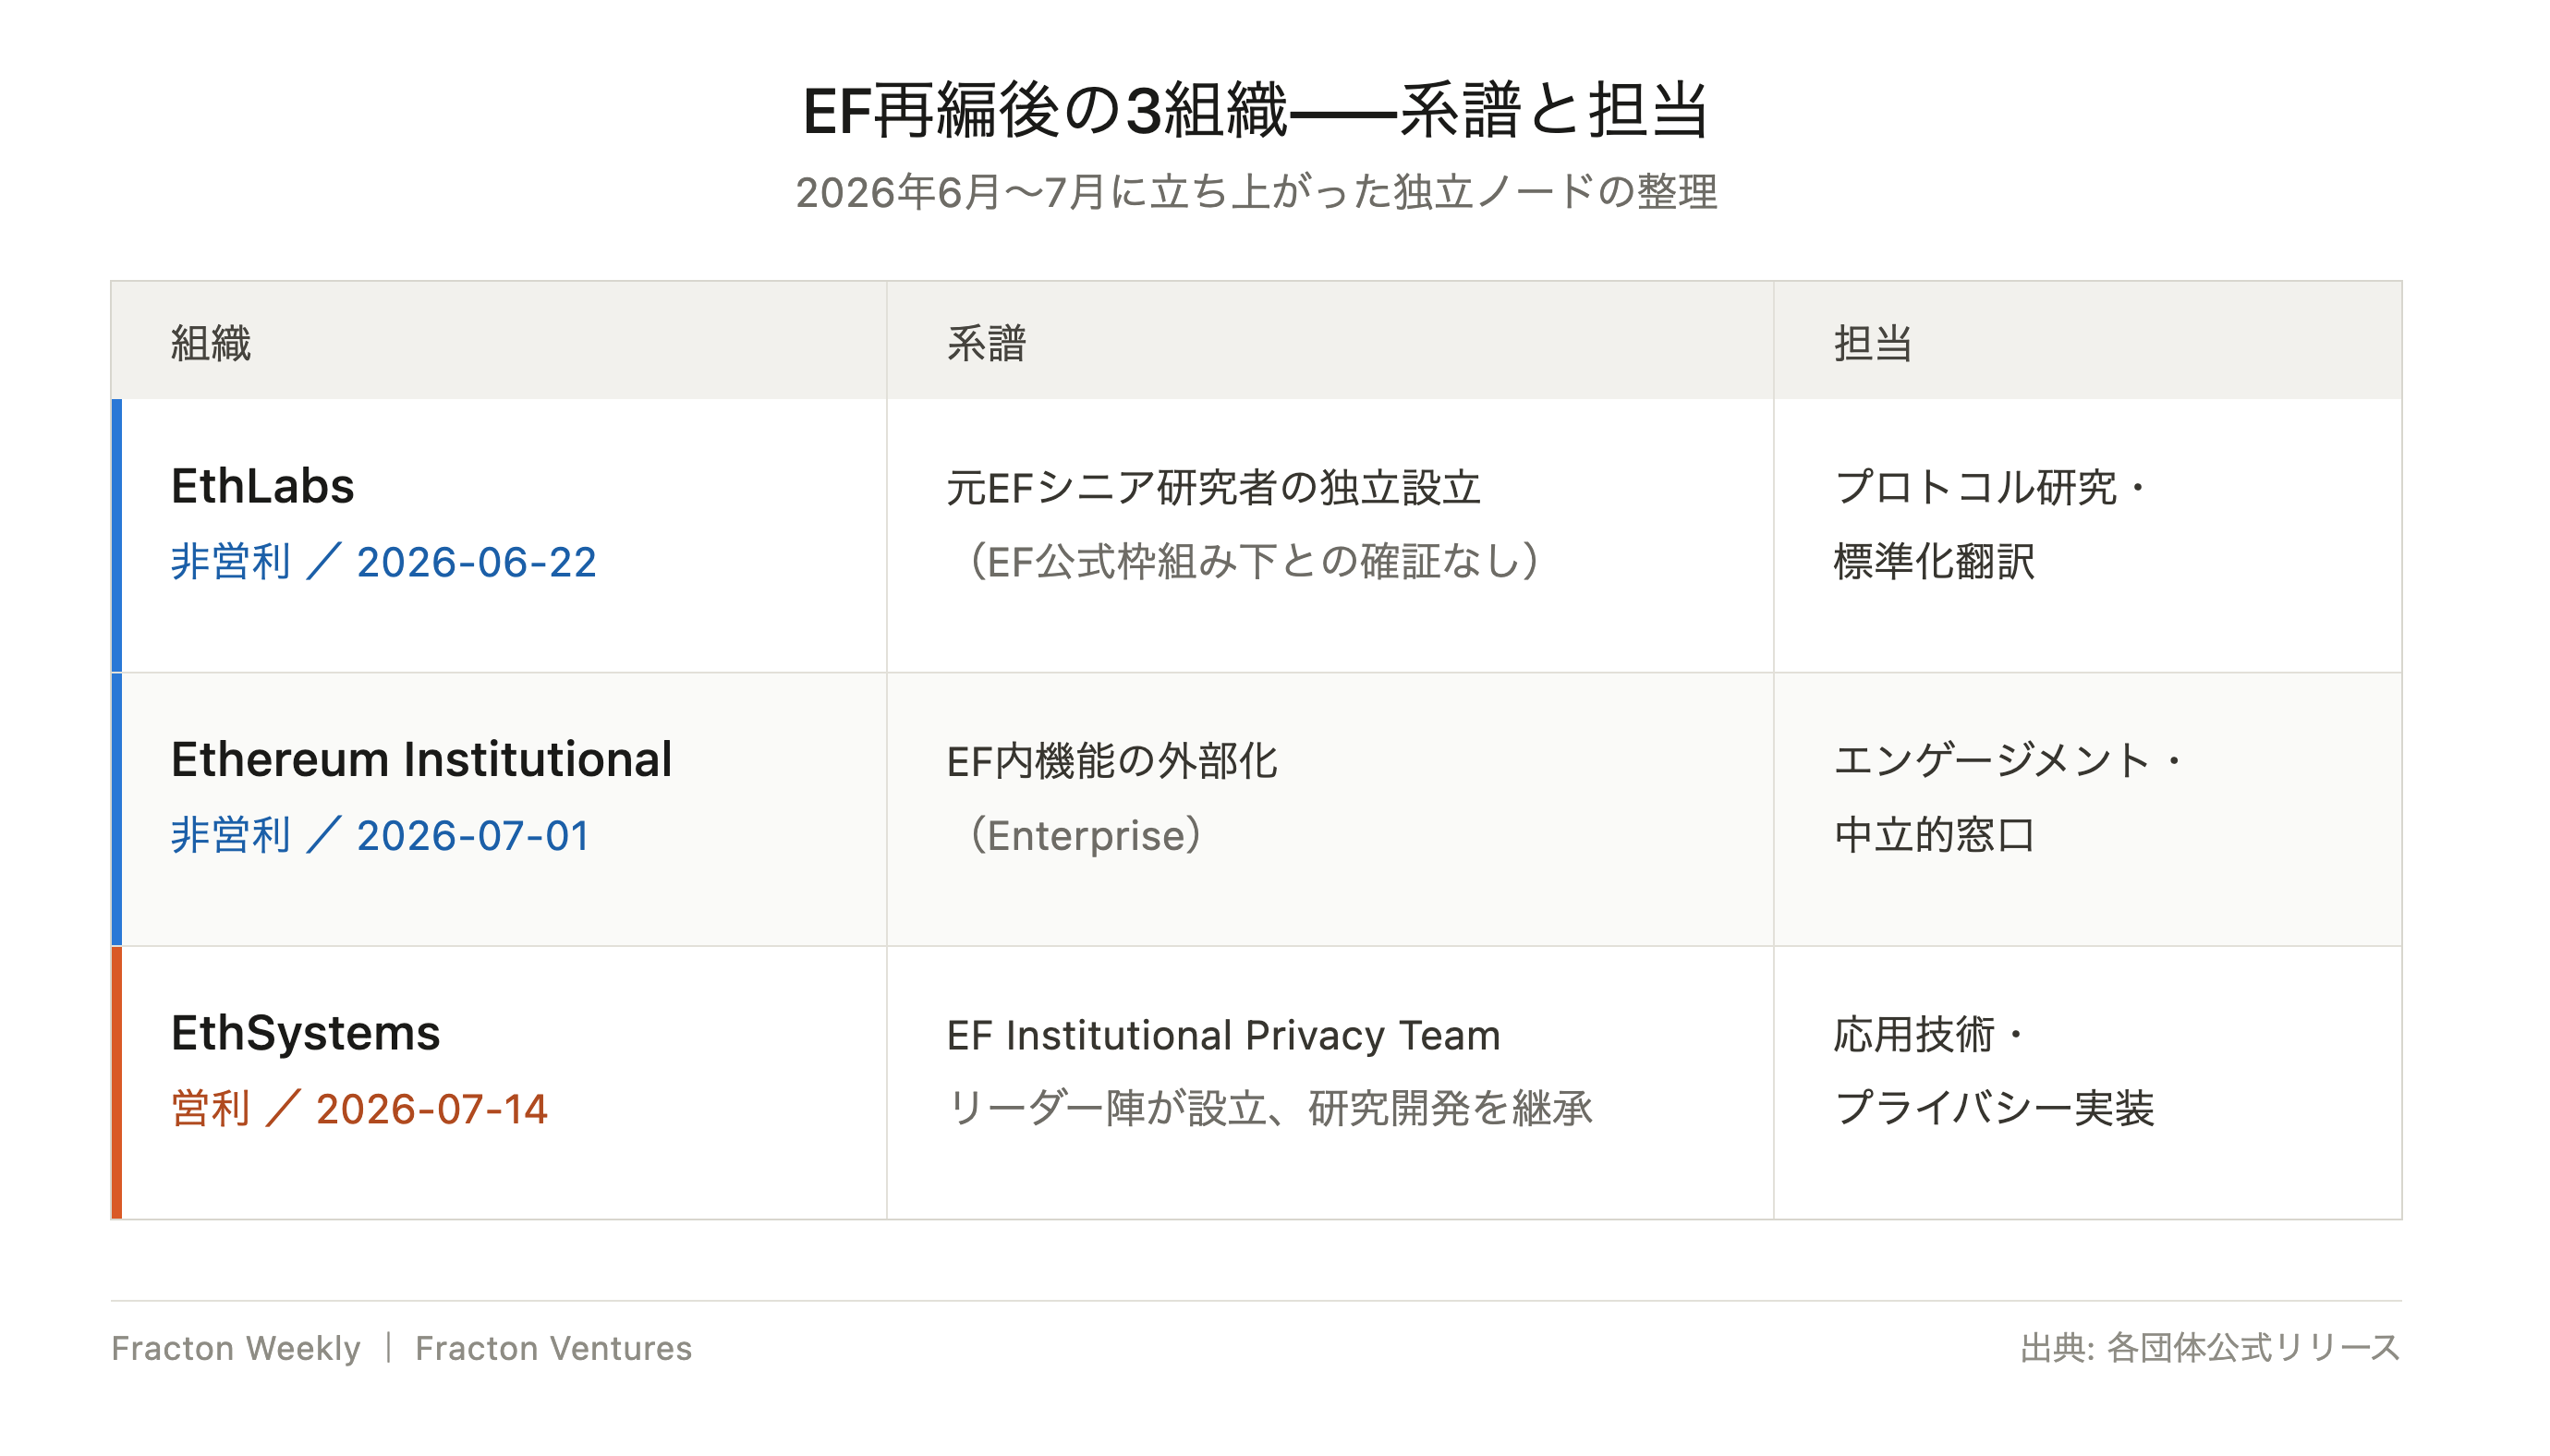This screenshot has width=2550, height=1456.
Task: Click the 担当 column header
Action: [1872, 343]
